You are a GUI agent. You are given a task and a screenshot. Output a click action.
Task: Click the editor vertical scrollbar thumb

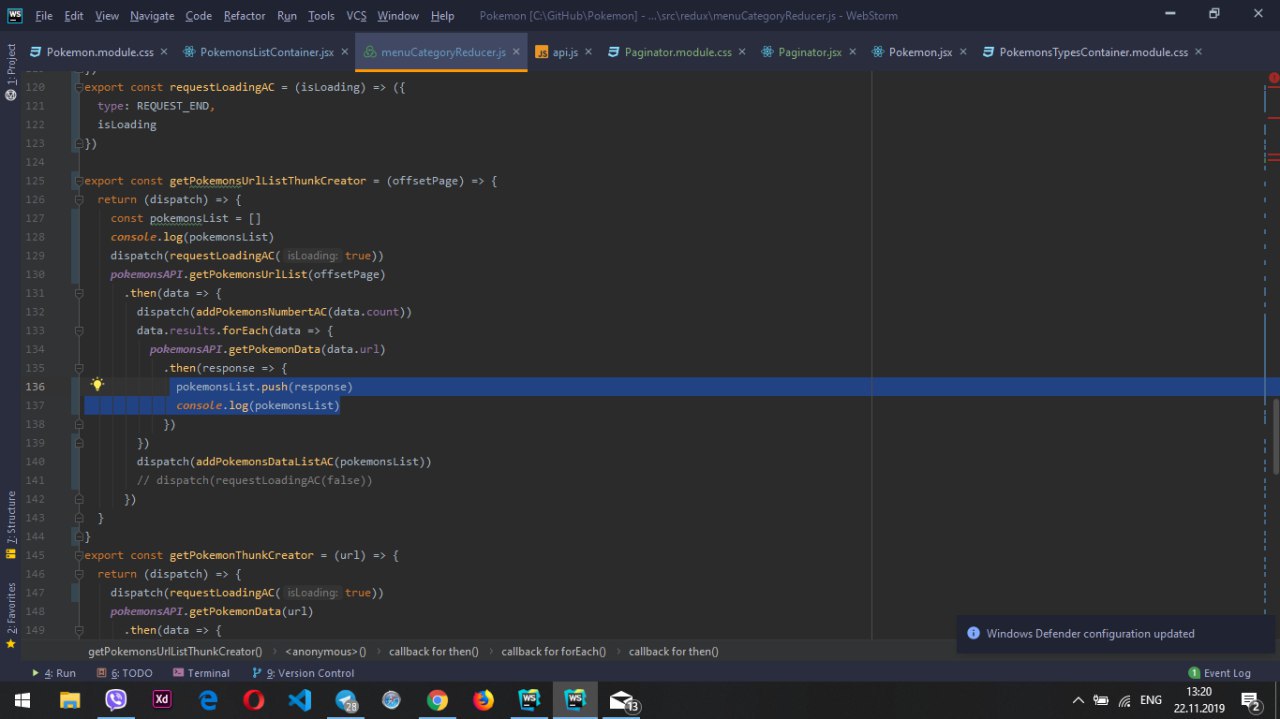tap(1274, 435)
